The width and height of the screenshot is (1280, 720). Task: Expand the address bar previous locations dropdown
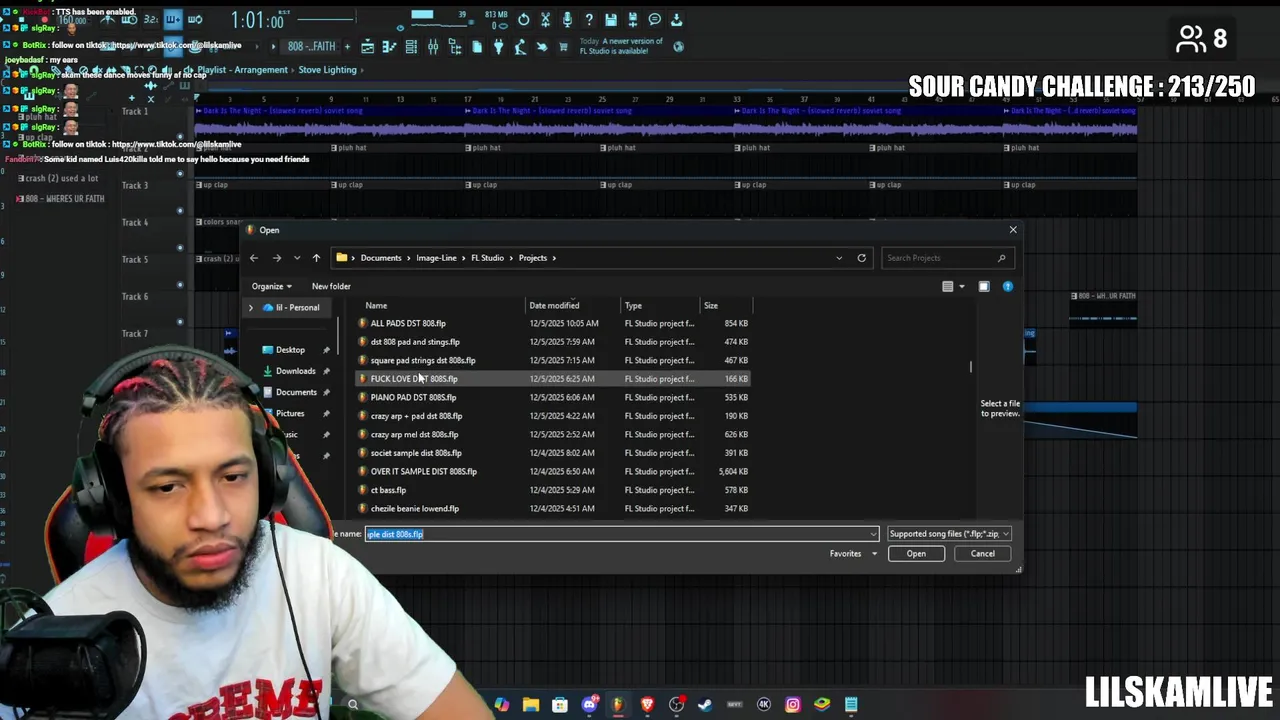839,258
